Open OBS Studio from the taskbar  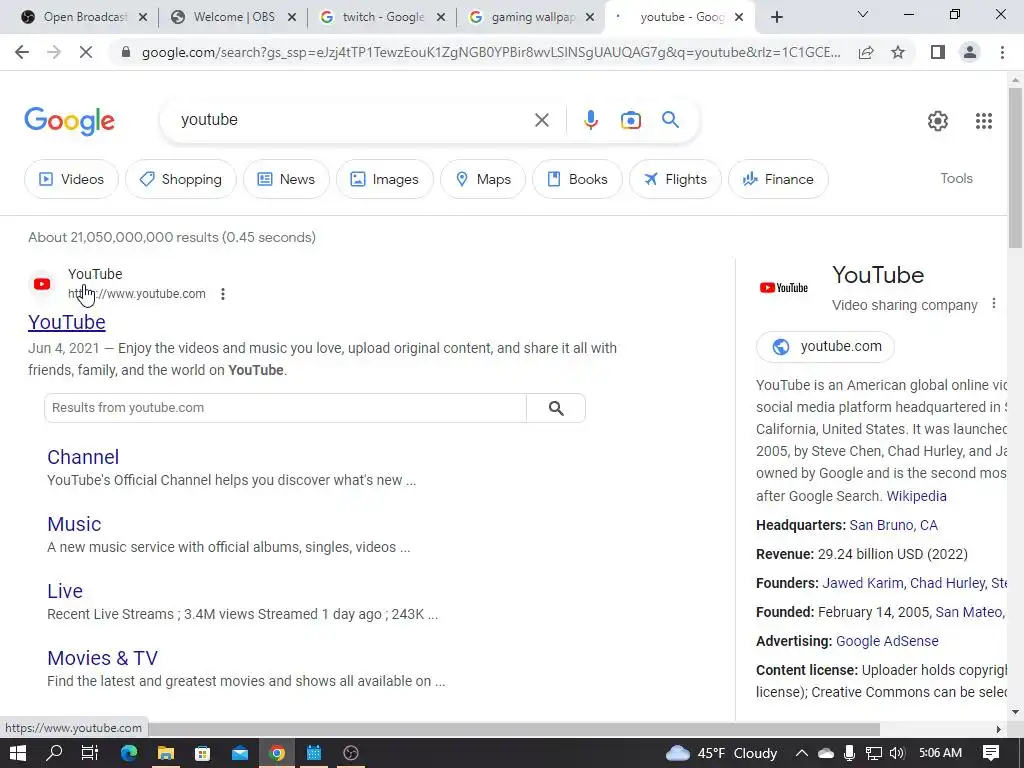pos(351,753)
